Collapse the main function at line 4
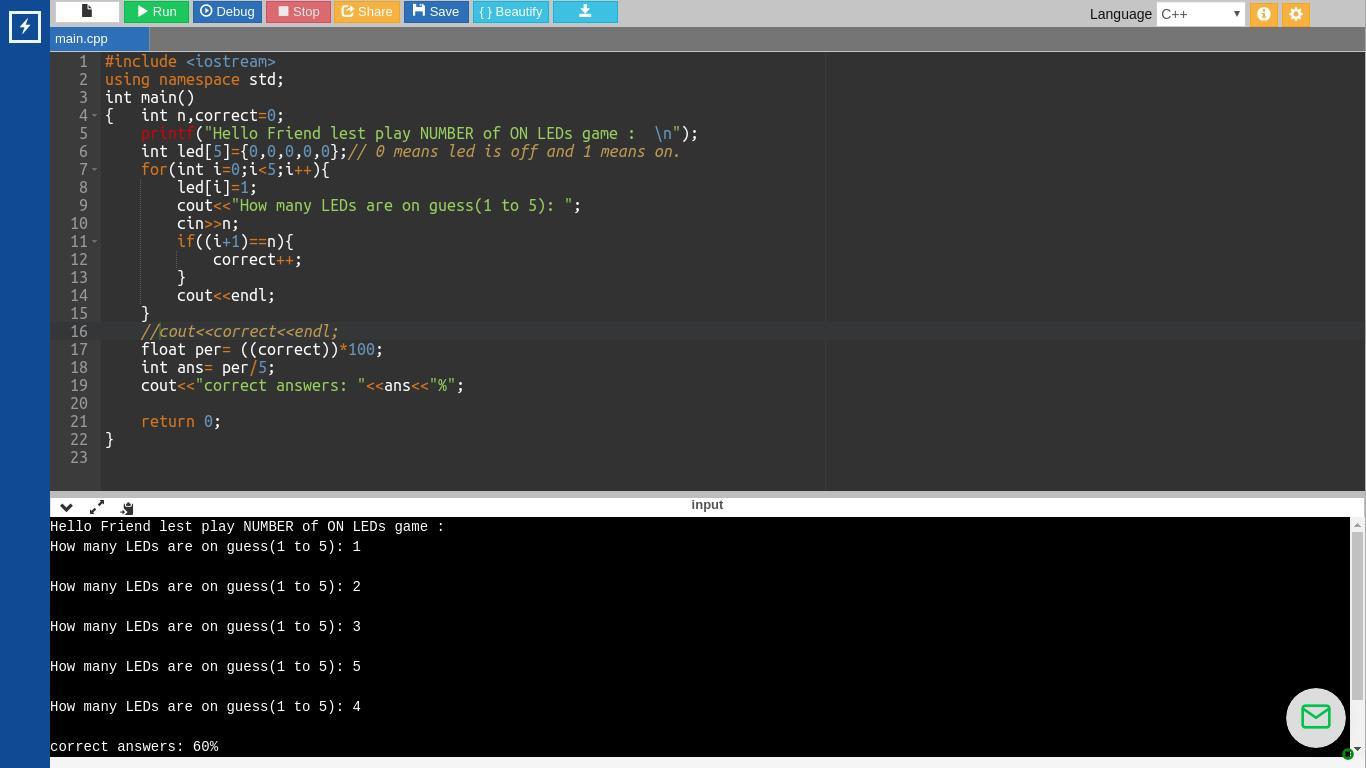Screen dimensions: 1366x768 (x=95, y=116)
